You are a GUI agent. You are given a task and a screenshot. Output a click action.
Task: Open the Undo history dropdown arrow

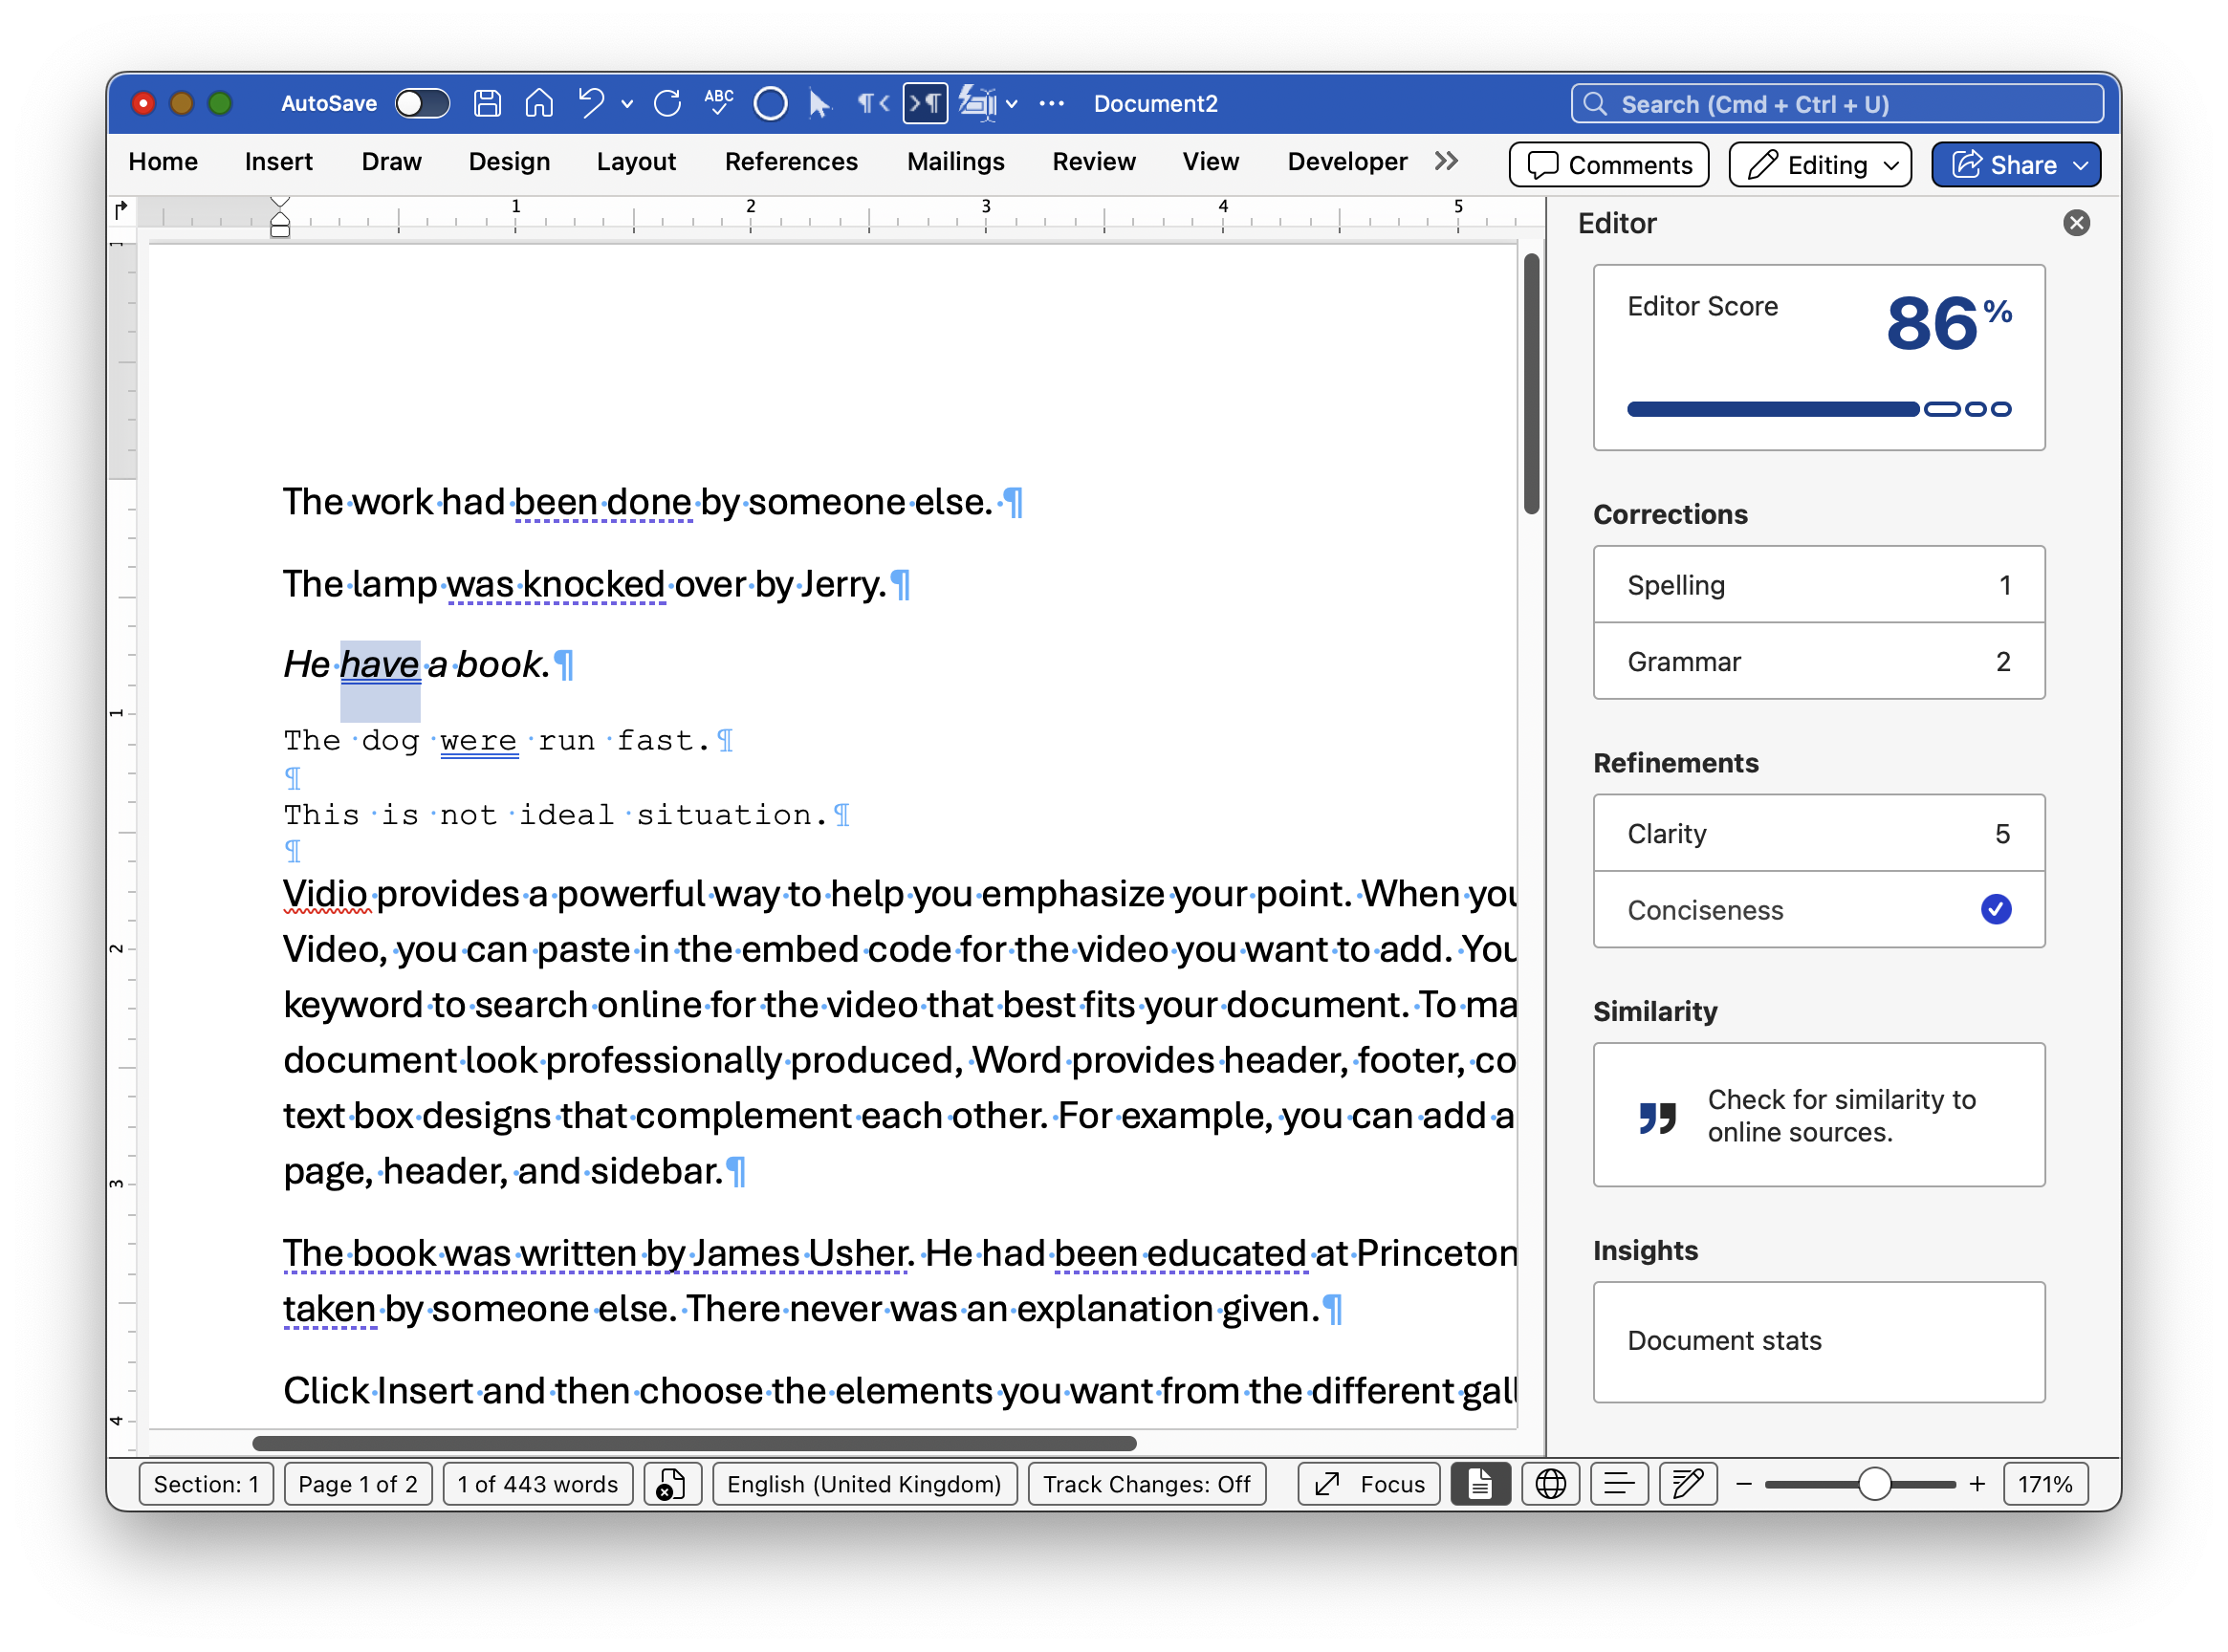coord(627,104)
